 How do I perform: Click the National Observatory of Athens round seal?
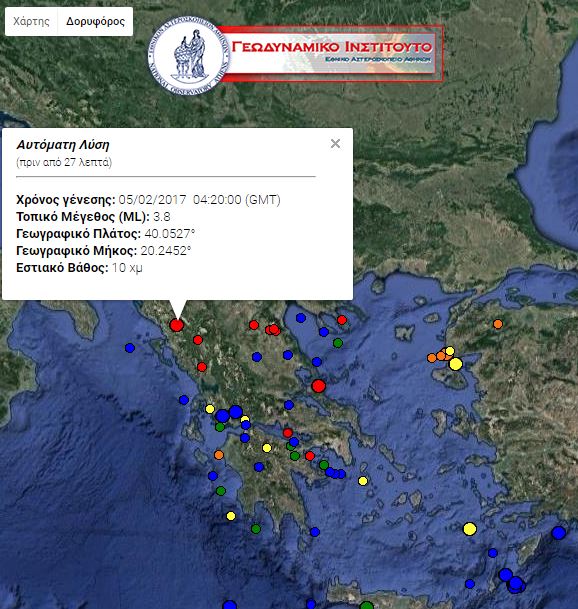[189, 55]
